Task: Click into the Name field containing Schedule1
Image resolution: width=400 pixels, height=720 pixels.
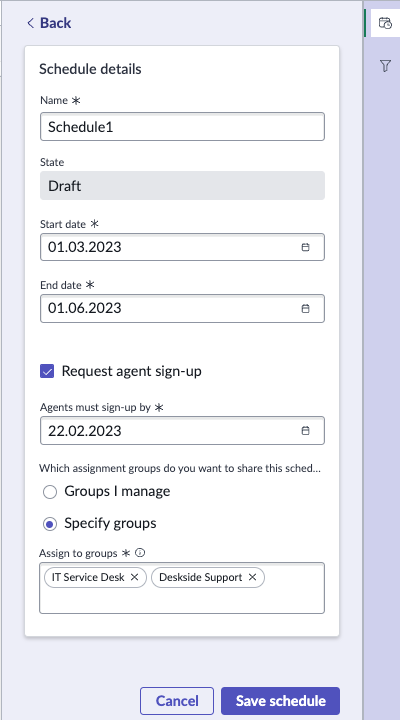Action: click(x=182, y=127)
